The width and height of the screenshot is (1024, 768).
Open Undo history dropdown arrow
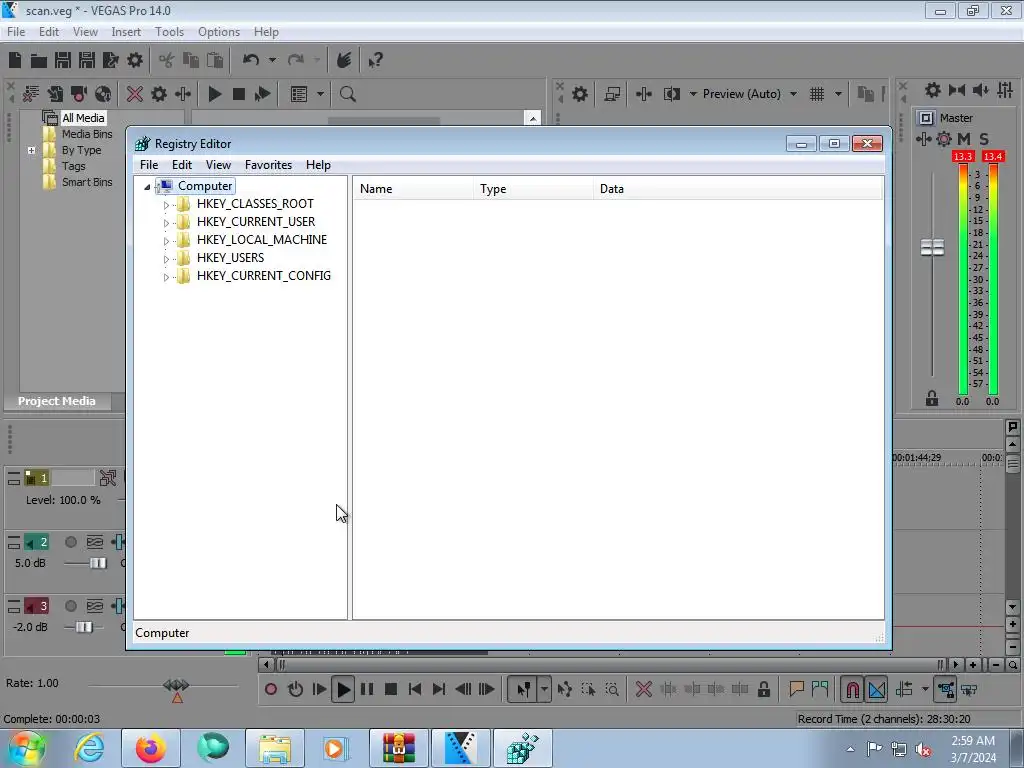(272, 60)
